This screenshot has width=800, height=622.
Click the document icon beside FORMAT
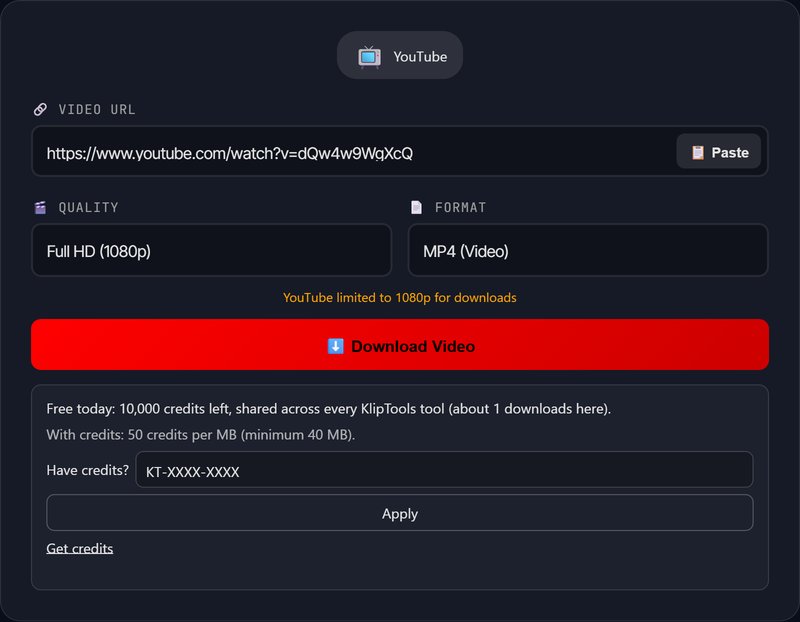pyautogui.click(x=417, y=207)
